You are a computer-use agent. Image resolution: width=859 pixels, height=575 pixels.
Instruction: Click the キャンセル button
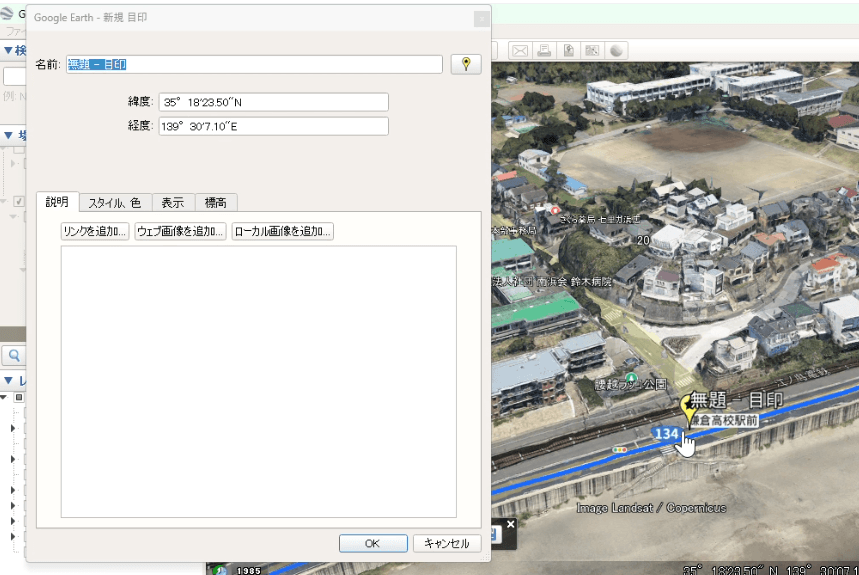pyautogui.click(x=446, y=543)
